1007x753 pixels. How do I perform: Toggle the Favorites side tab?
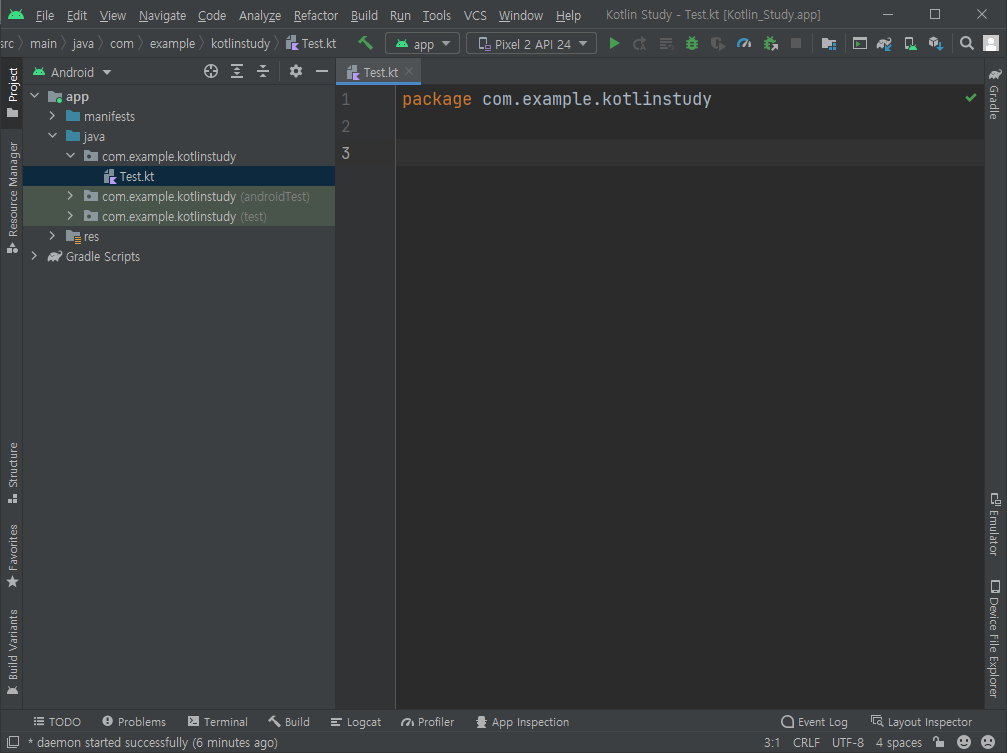click(x=12, y=556)
